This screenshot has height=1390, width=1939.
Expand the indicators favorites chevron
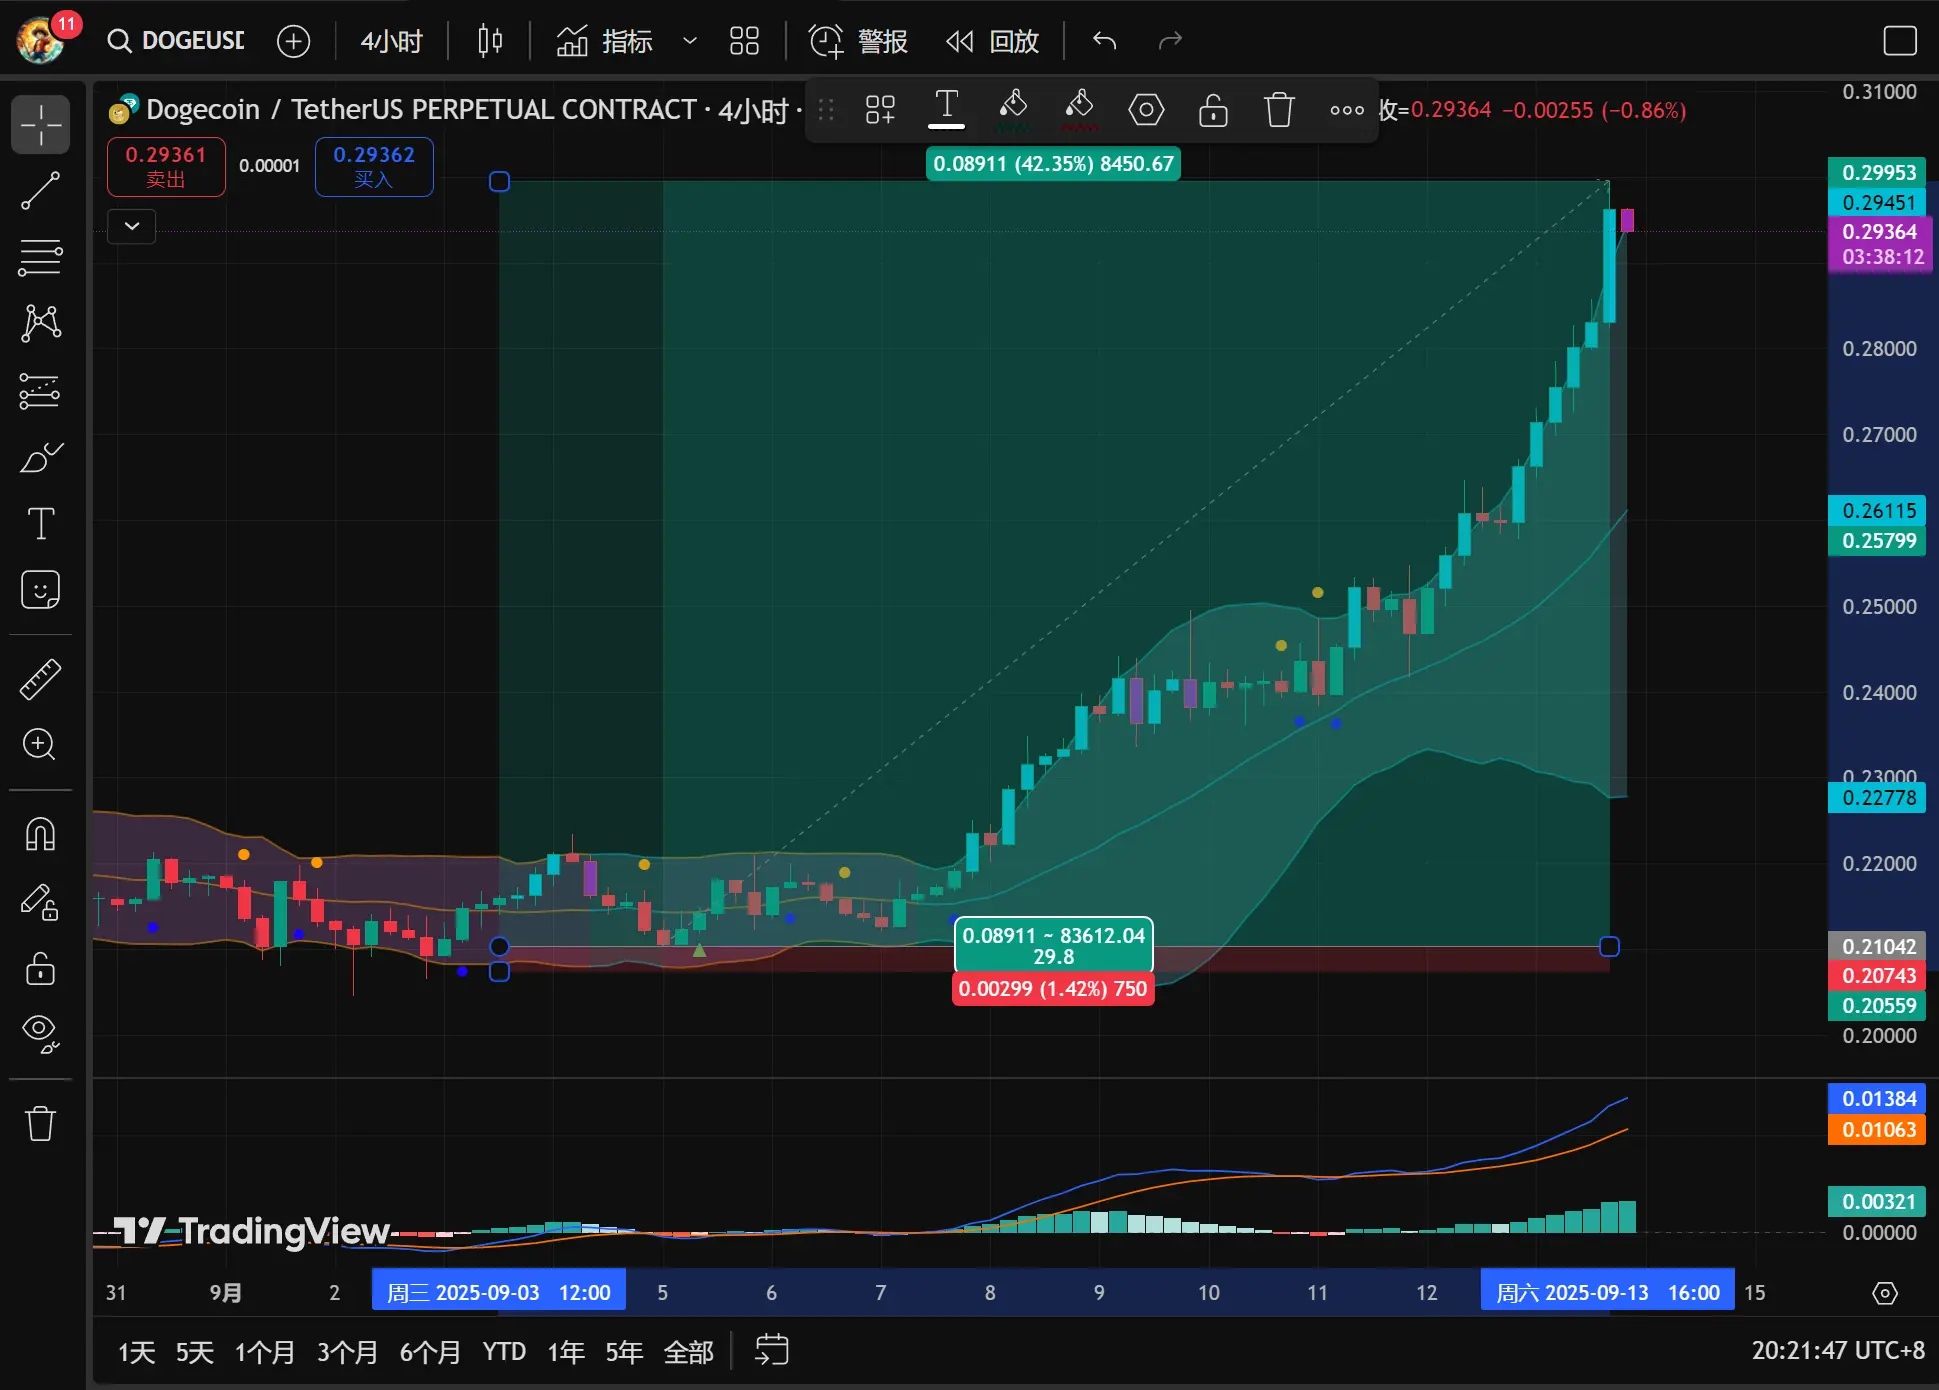tap(689, 41)
